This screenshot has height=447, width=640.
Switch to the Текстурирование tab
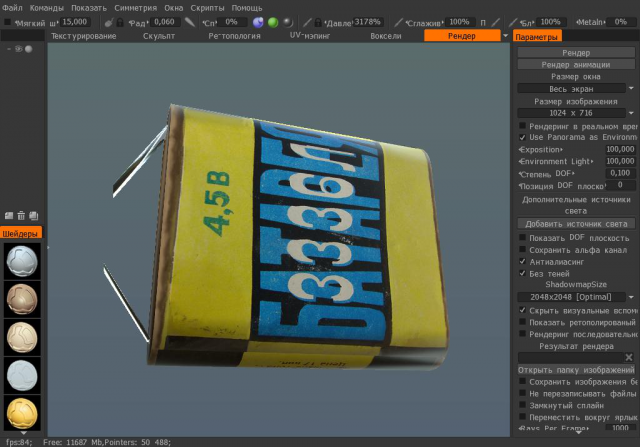(x=84, y=36)
